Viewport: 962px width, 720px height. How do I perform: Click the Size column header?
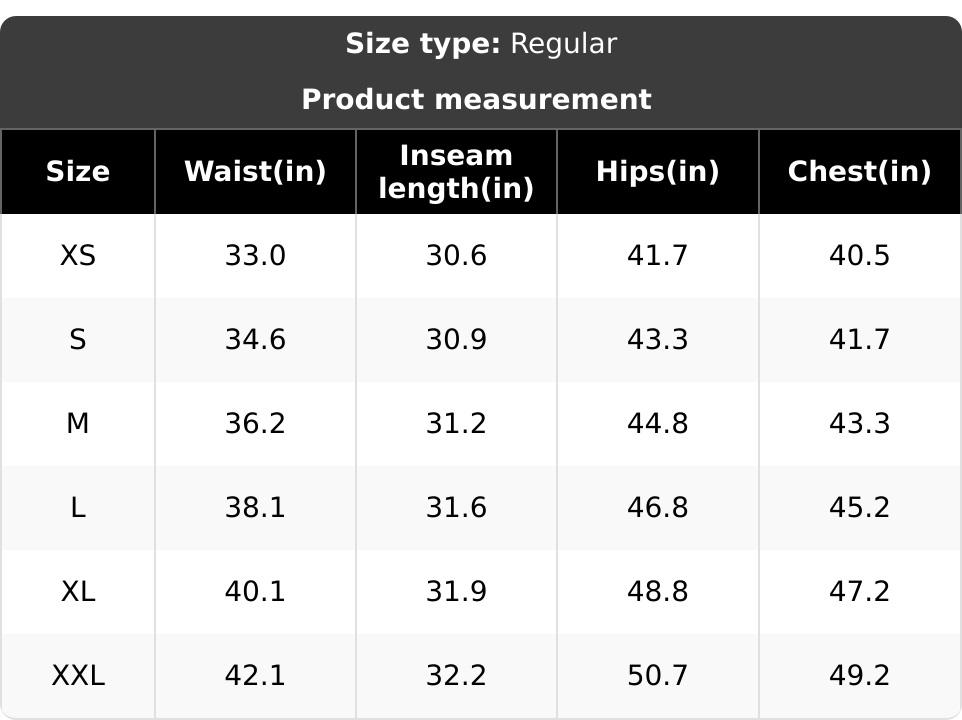click(78, 171)
